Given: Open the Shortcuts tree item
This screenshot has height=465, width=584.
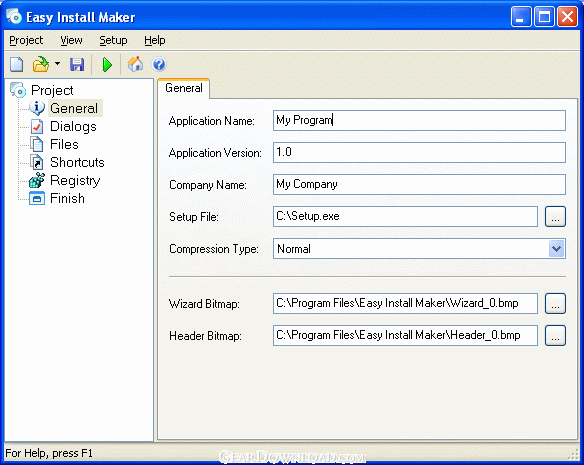Looking at the screenshot, I should (x=77, y=162).
